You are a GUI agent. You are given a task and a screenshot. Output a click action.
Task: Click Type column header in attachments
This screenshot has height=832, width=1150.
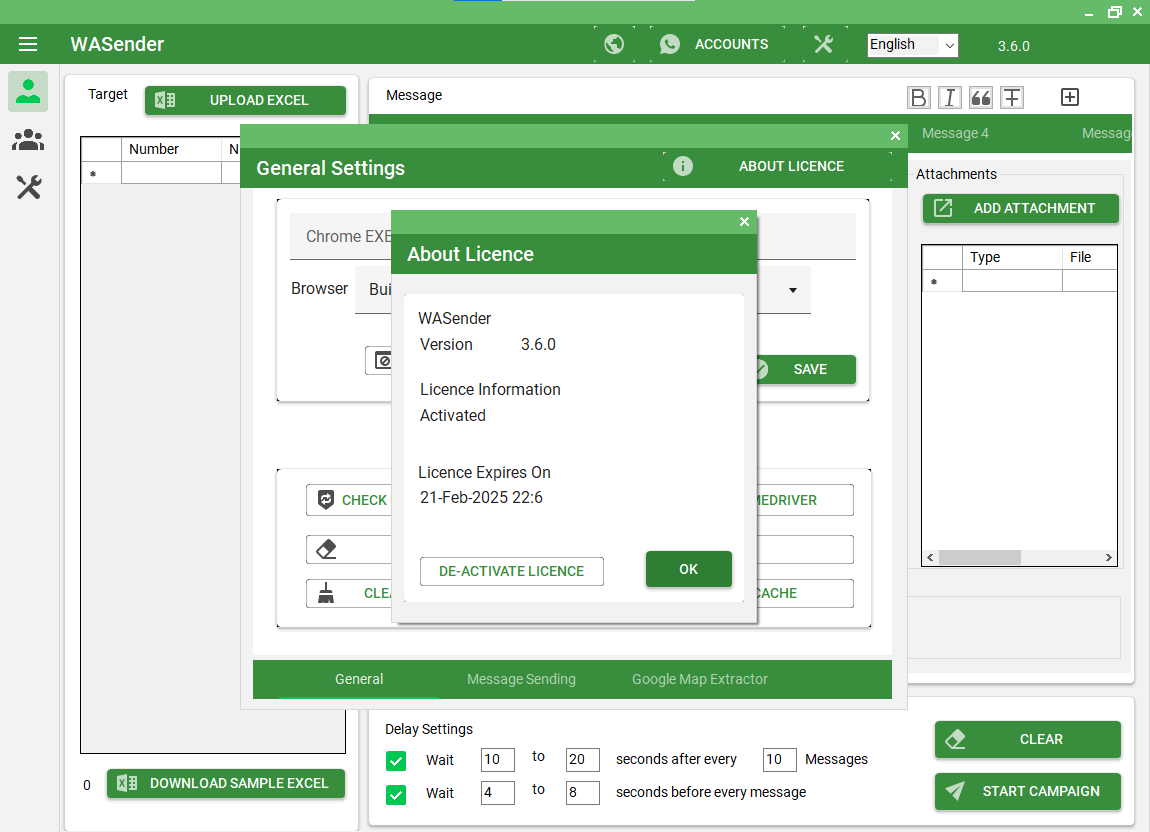[1011, 258]
